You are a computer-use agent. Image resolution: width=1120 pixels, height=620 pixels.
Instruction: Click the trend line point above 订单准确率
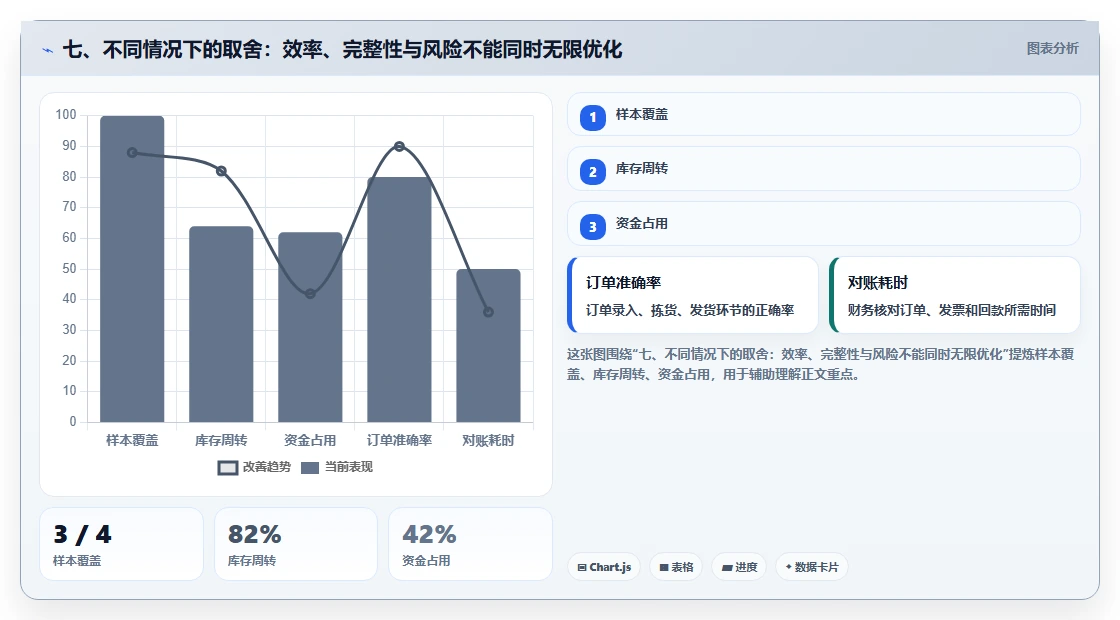[x=399, y=146]
